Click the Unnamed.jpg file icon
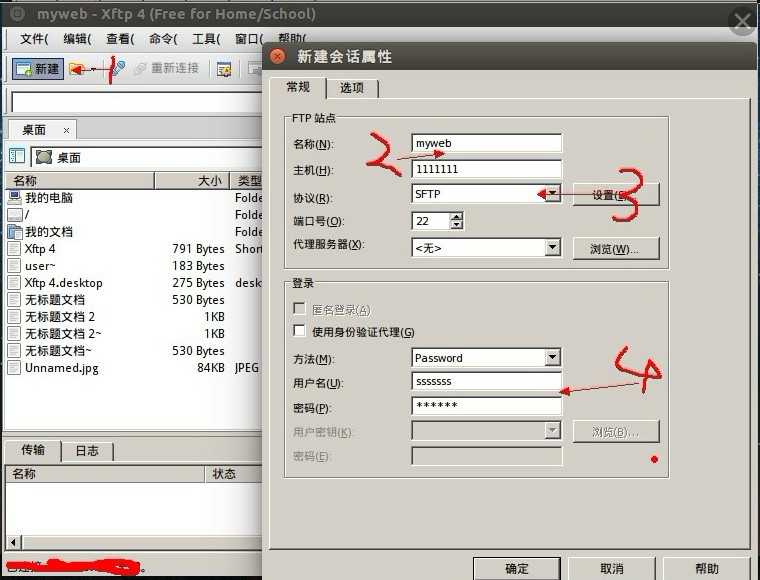 click(x=14, y=367)
